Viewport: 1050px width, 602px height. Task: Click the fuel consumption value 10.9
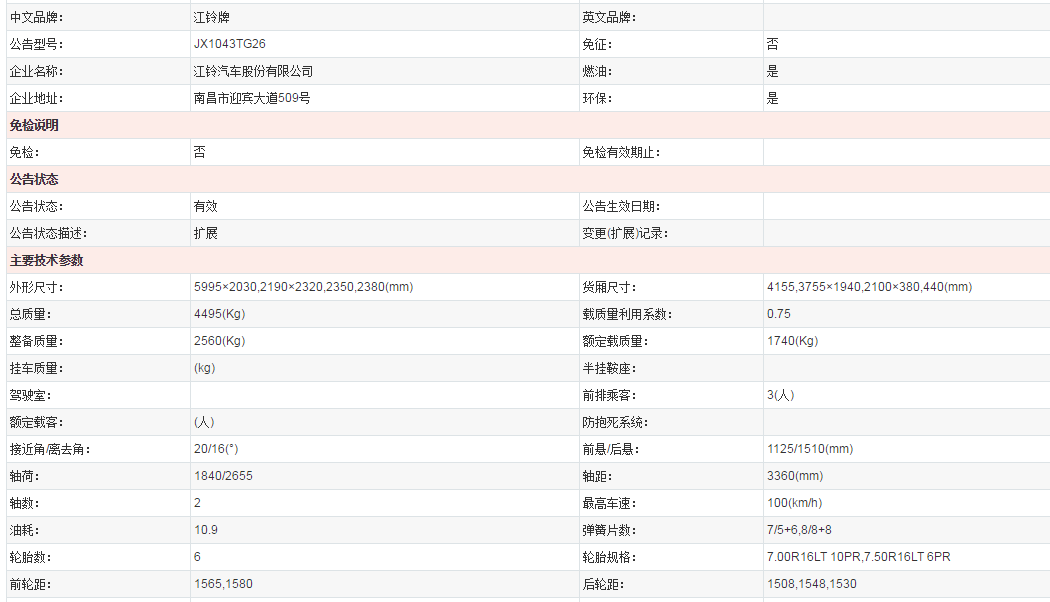click(205, 530)
